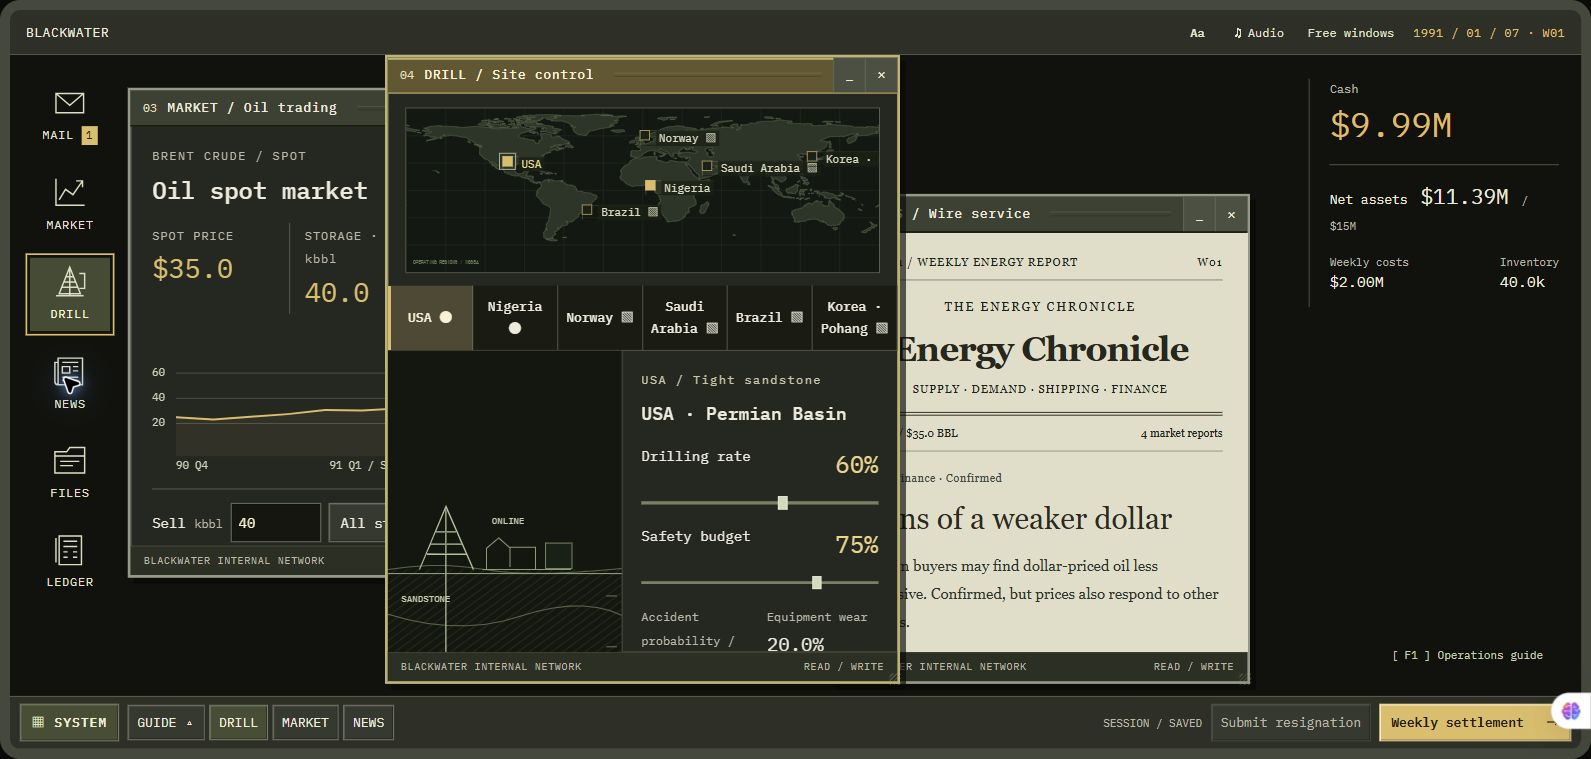
Task: Toggle Free windows mode
Action: 1350,33
